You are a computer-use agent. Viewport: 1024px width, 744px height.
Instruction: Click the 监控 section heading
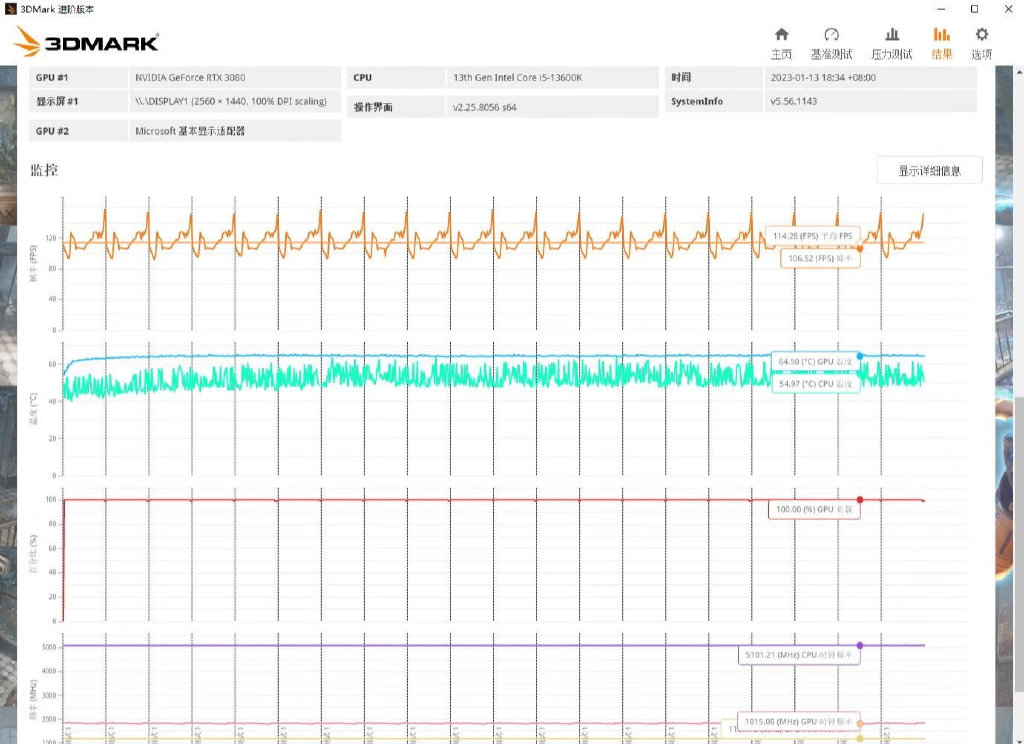pyautogui.click(x=44, y=170)
